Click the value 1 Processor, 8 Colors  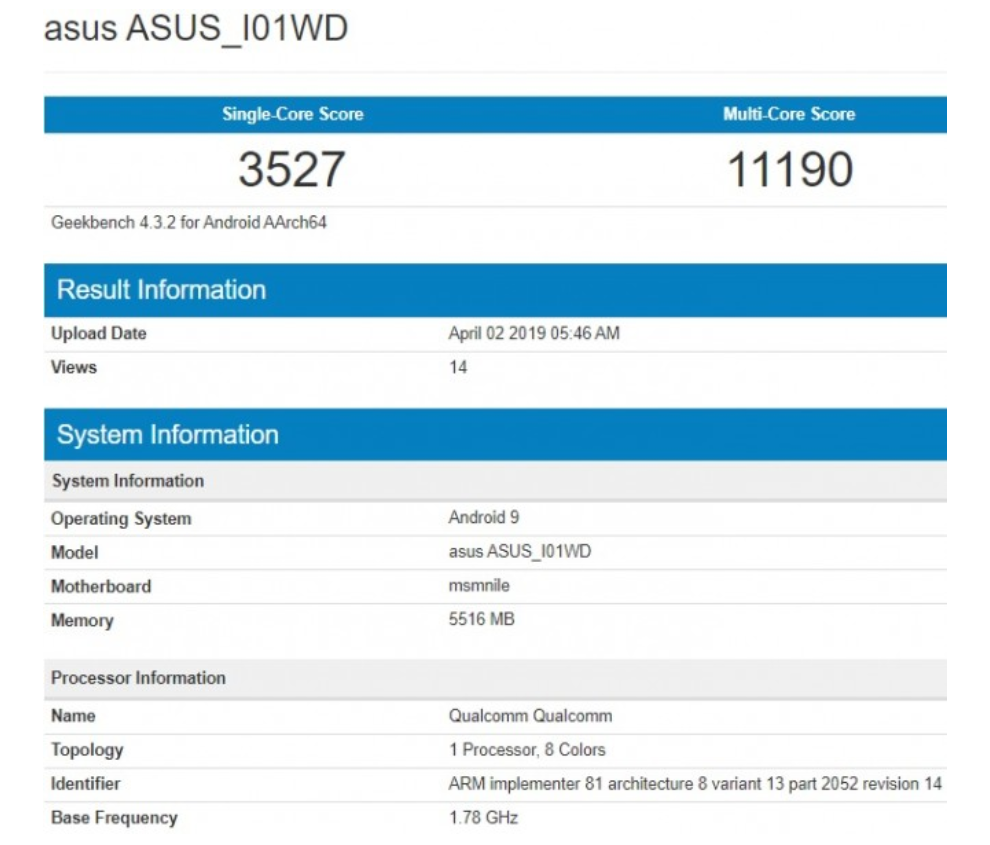[527, 750]
